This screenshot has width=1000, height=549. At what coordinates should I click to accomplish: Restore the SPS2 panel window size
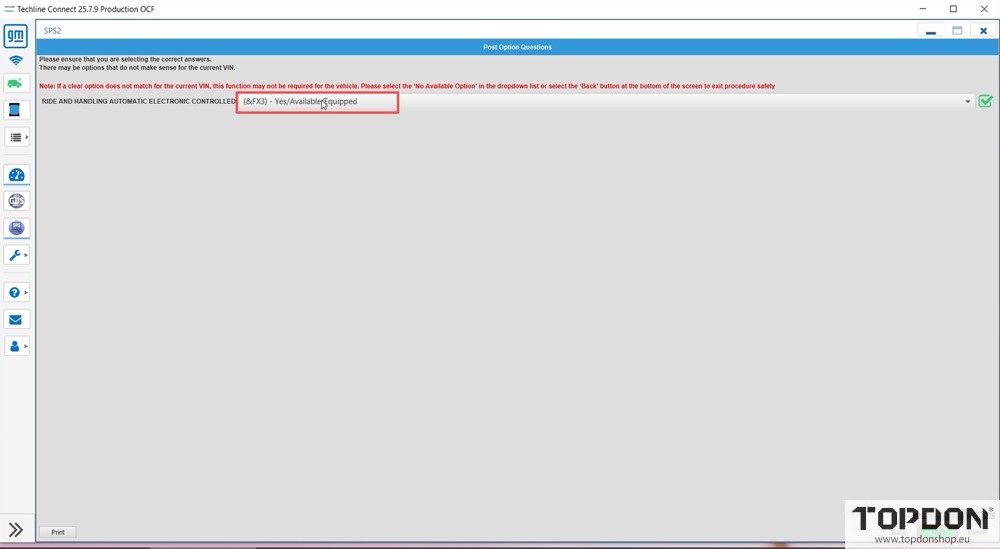coord(957,31)
